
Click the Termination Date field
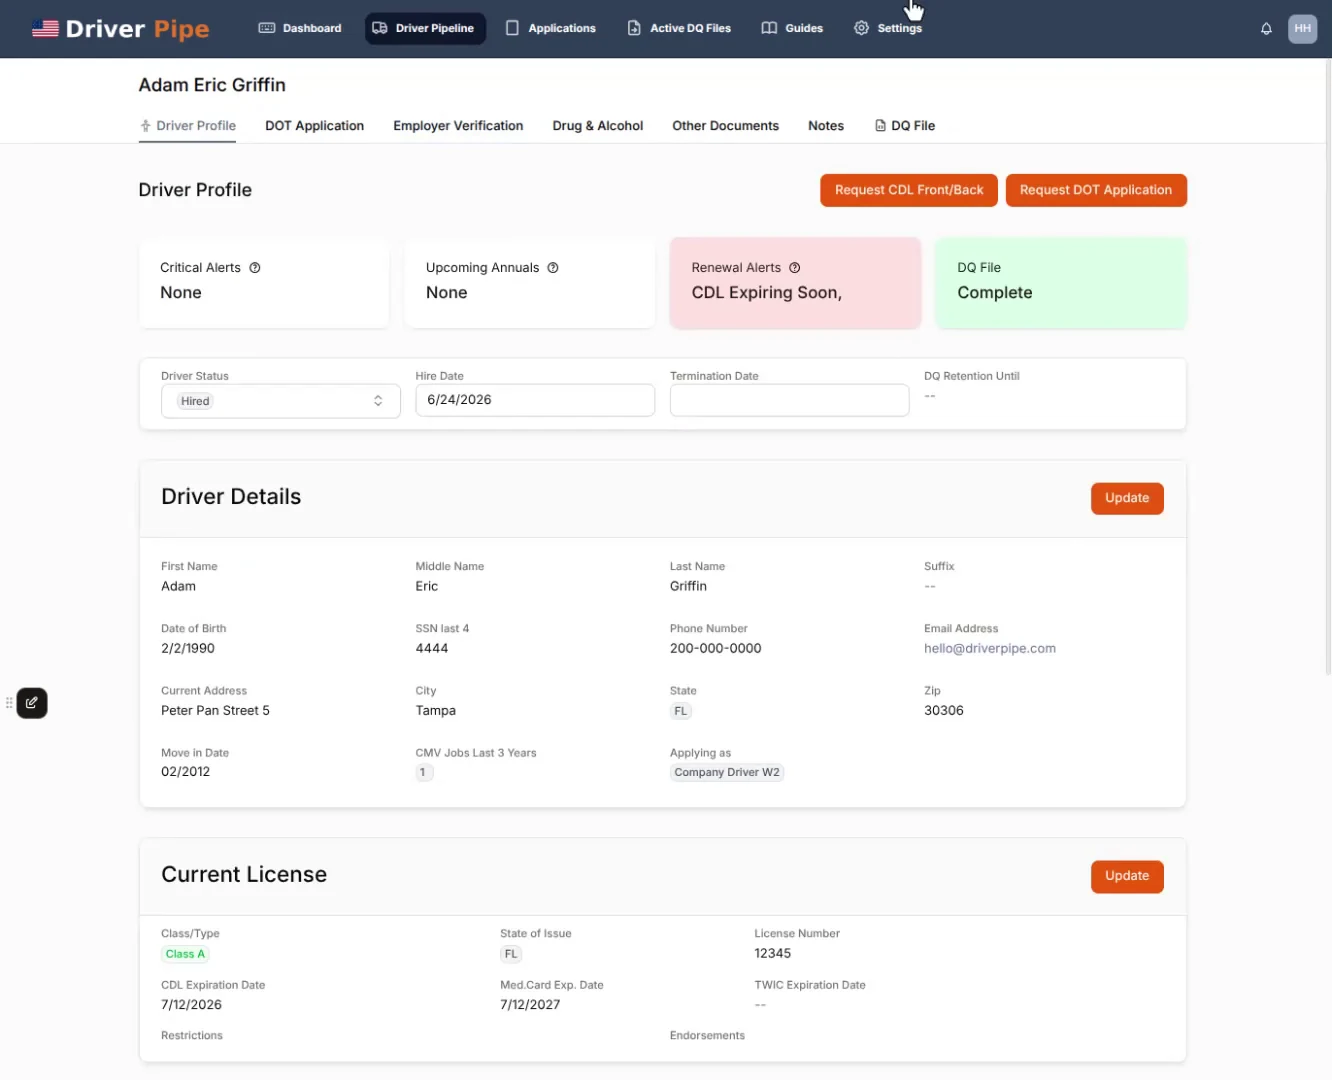(789, 400)
